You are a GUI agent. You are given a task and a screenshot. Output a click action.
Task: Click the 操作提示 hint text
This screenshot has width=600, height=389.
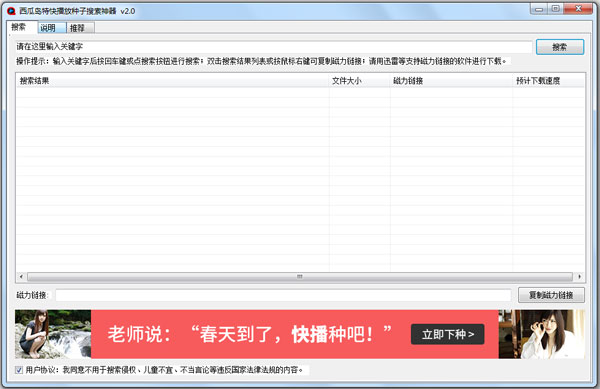click(x=262, y=61)
